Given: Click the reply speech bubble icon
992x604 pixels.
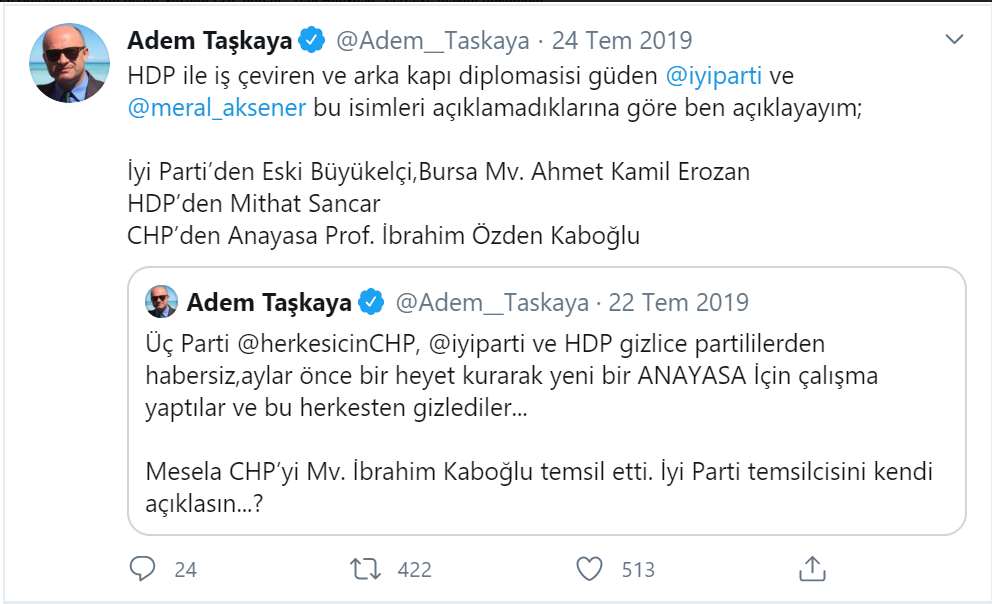Looking at the screenshot, I should pyautogui.click(x=143, y=569).
